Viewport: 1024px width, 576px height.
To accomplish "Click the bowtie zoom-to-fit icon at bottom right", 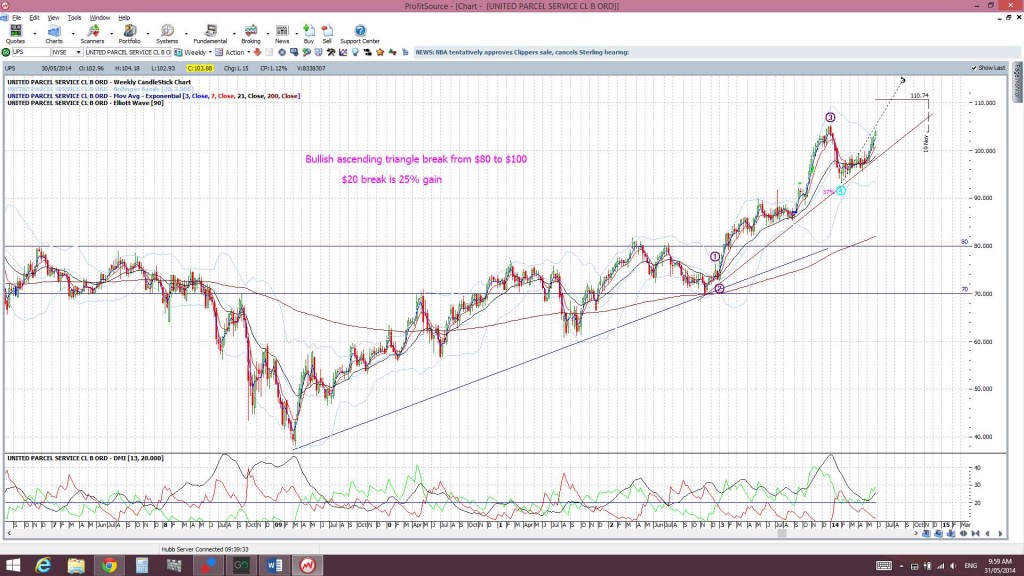I will click(976, 534).
